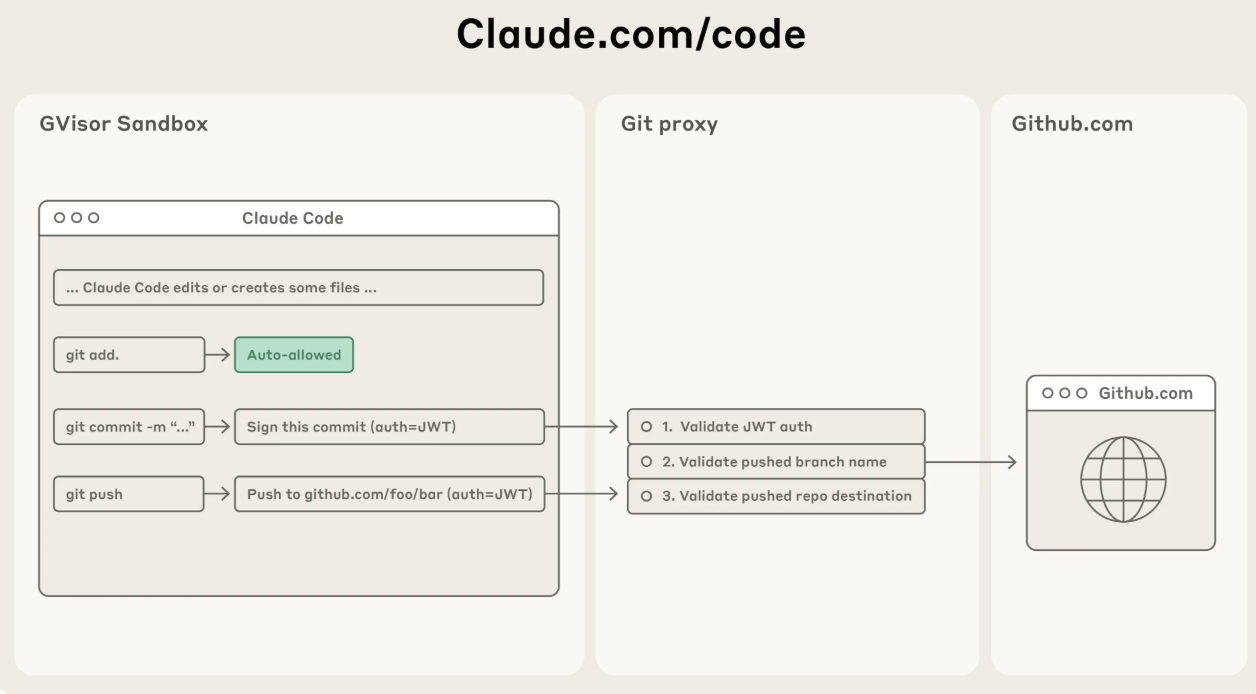Click the three circles in Github.com titlebar
Screen dimensions: 1256x694
coord(1065,393)
